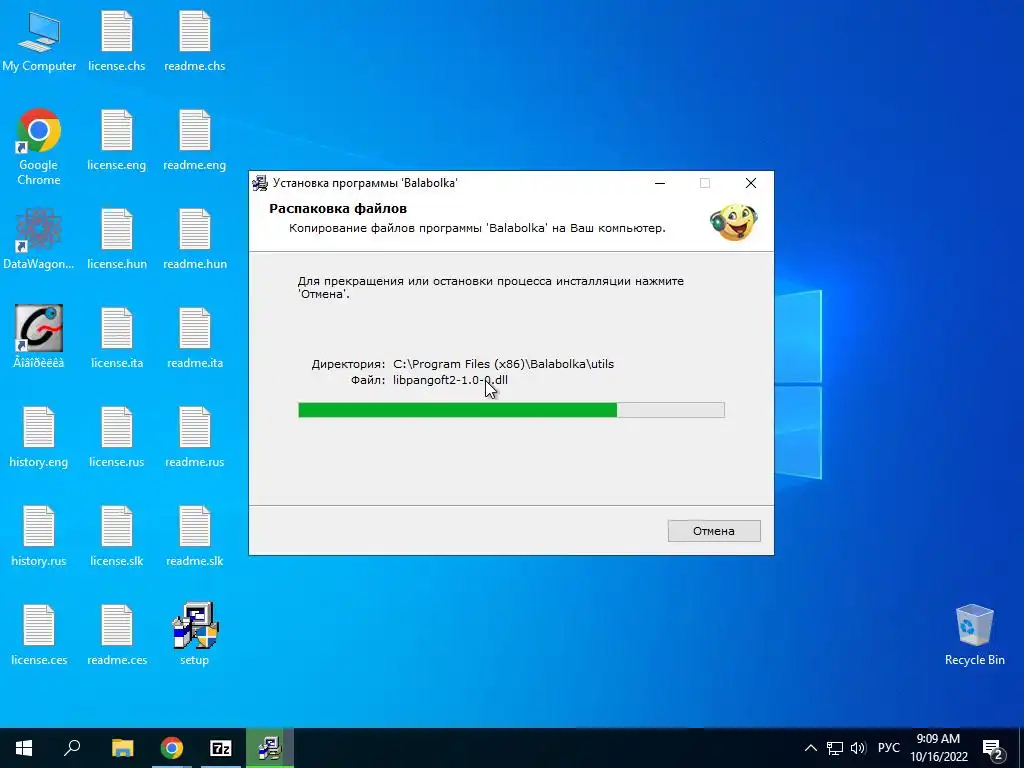Viewport: 1024px width, 768px height.
Task: Select the history.rus file icon
Action: (39, 536)
